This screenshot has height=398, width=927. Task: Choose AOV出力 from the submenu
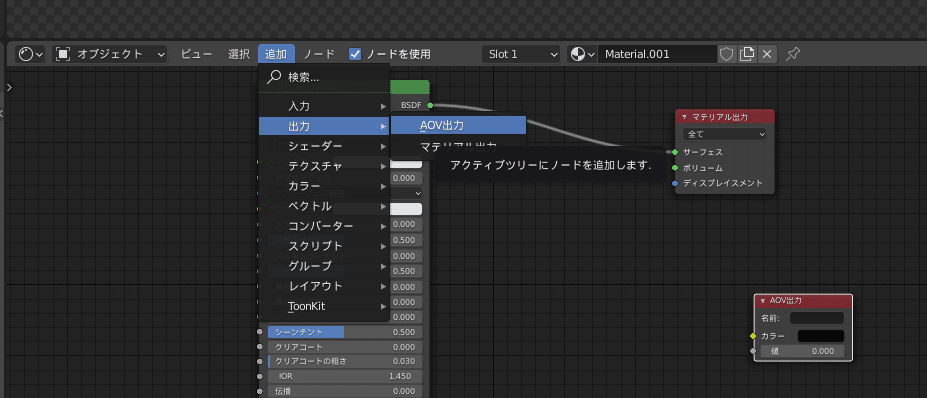pyautogui.click(x=458, y=125)
